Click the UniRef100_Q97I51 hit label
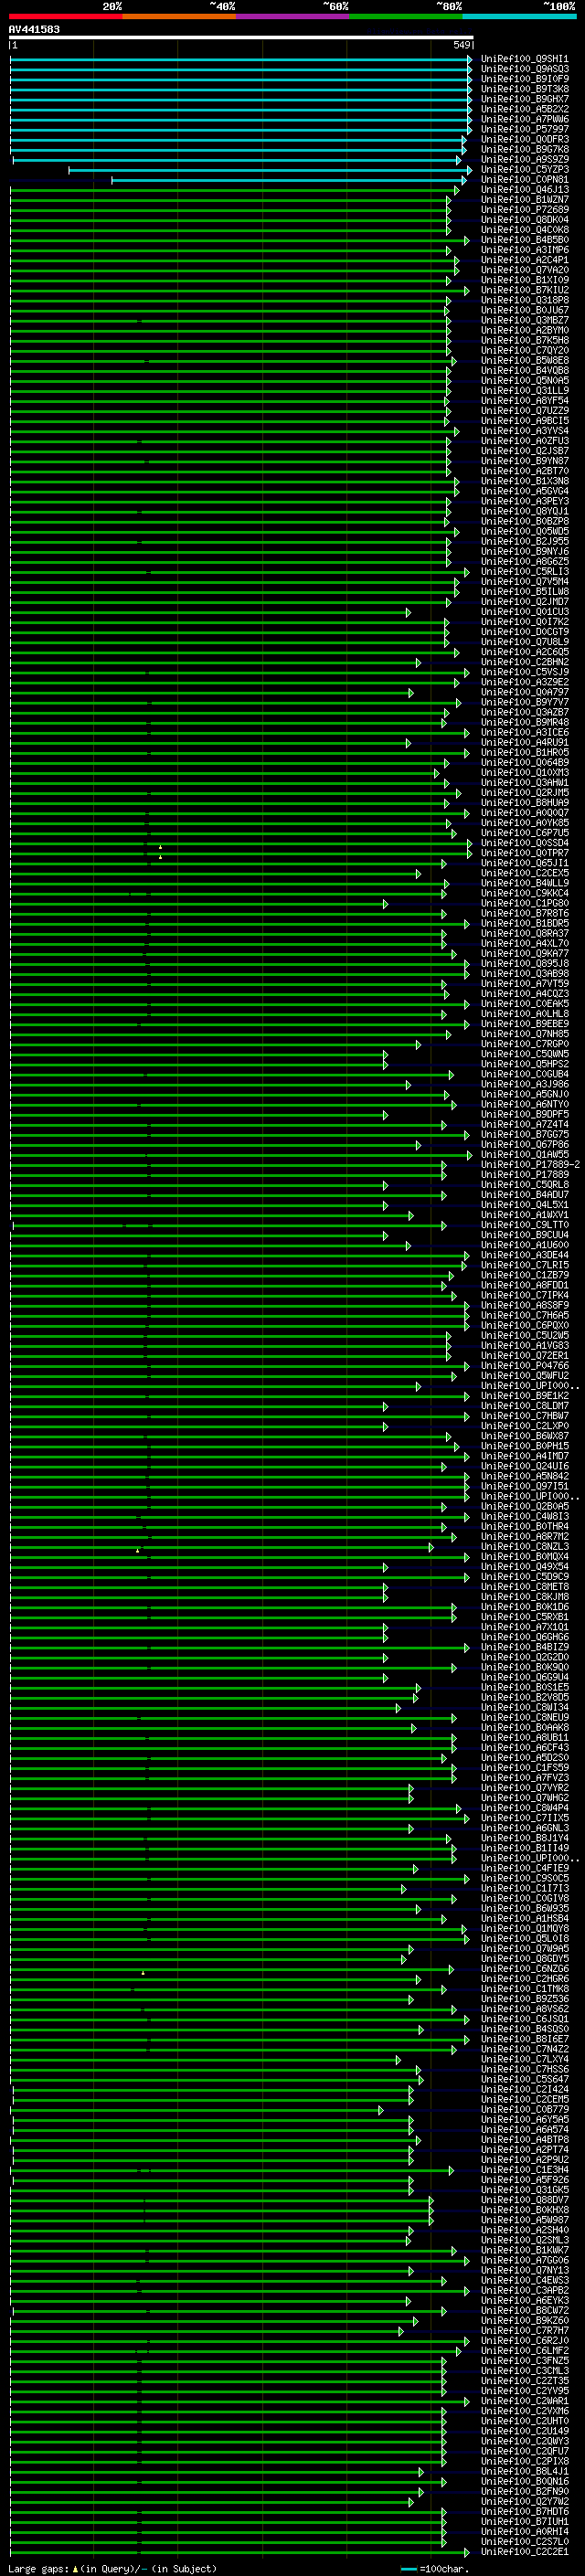The width and height of the screenshot is (585, 2576). coord(524,1486)
